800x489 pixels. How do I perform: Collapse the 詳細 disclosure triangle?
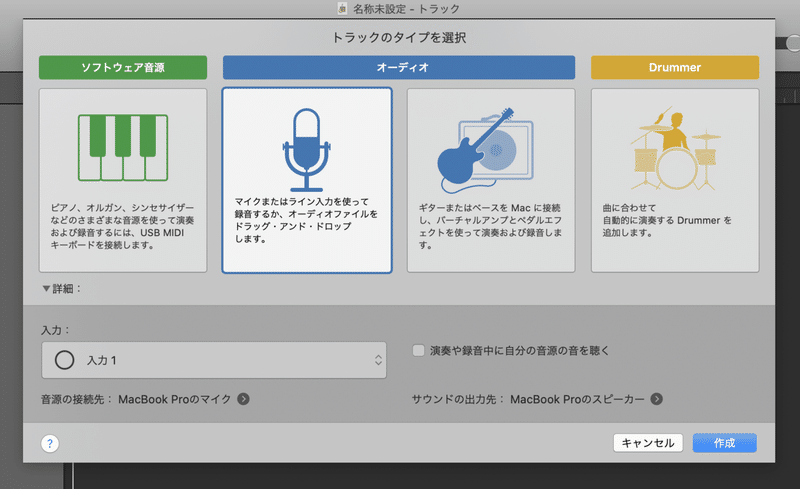click(46, 289)
